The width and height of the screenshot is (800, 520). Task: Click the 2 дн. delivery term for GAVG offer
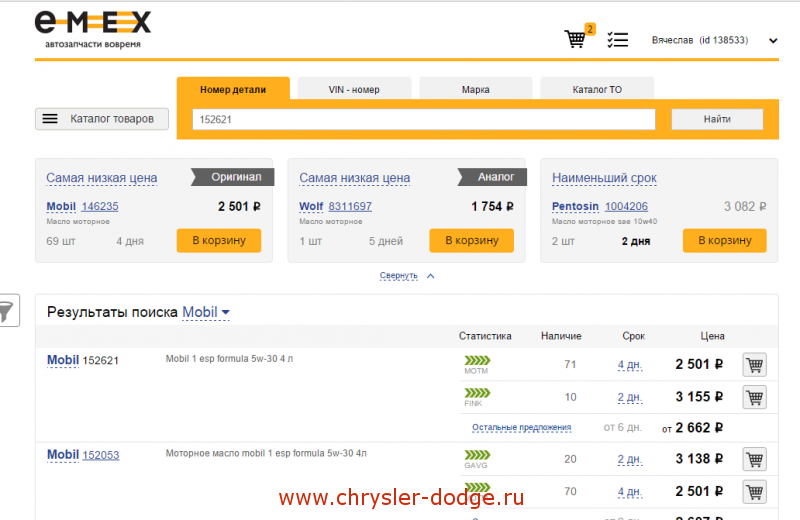click(x=630, y=459)
